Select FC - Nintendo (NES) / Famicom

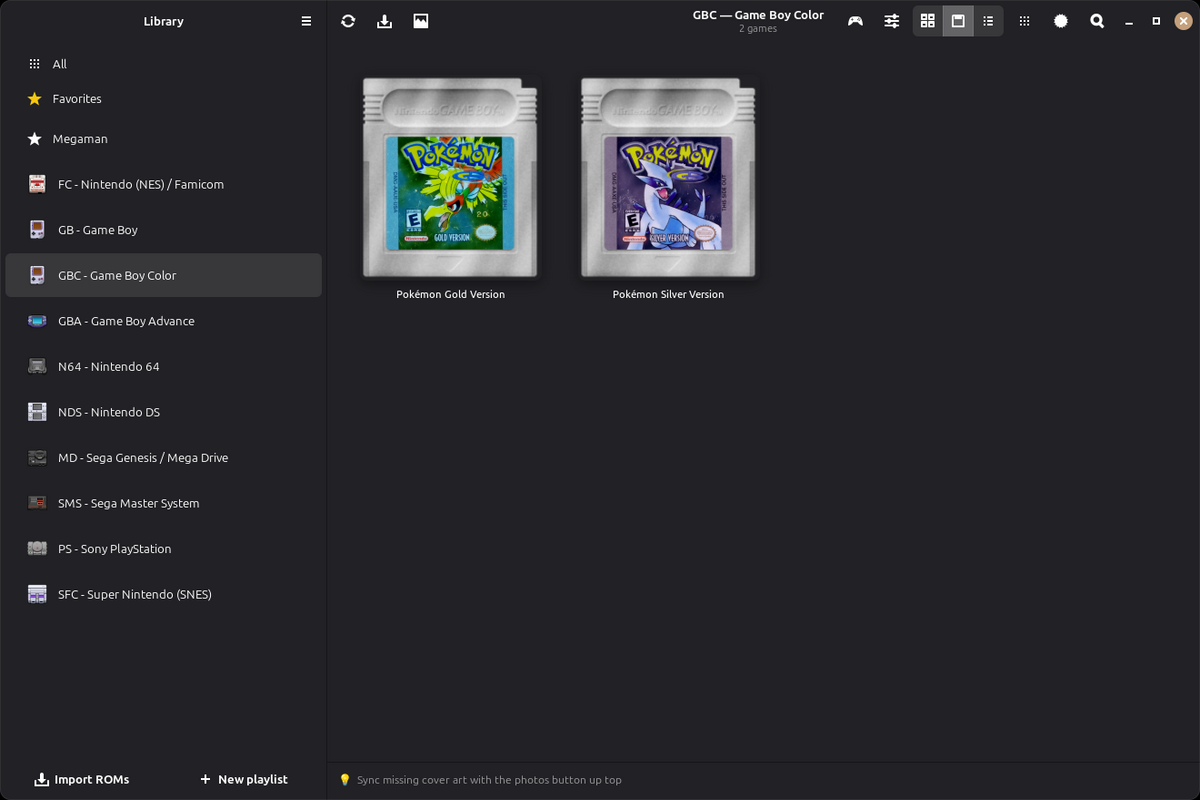(x=163, y=184)
